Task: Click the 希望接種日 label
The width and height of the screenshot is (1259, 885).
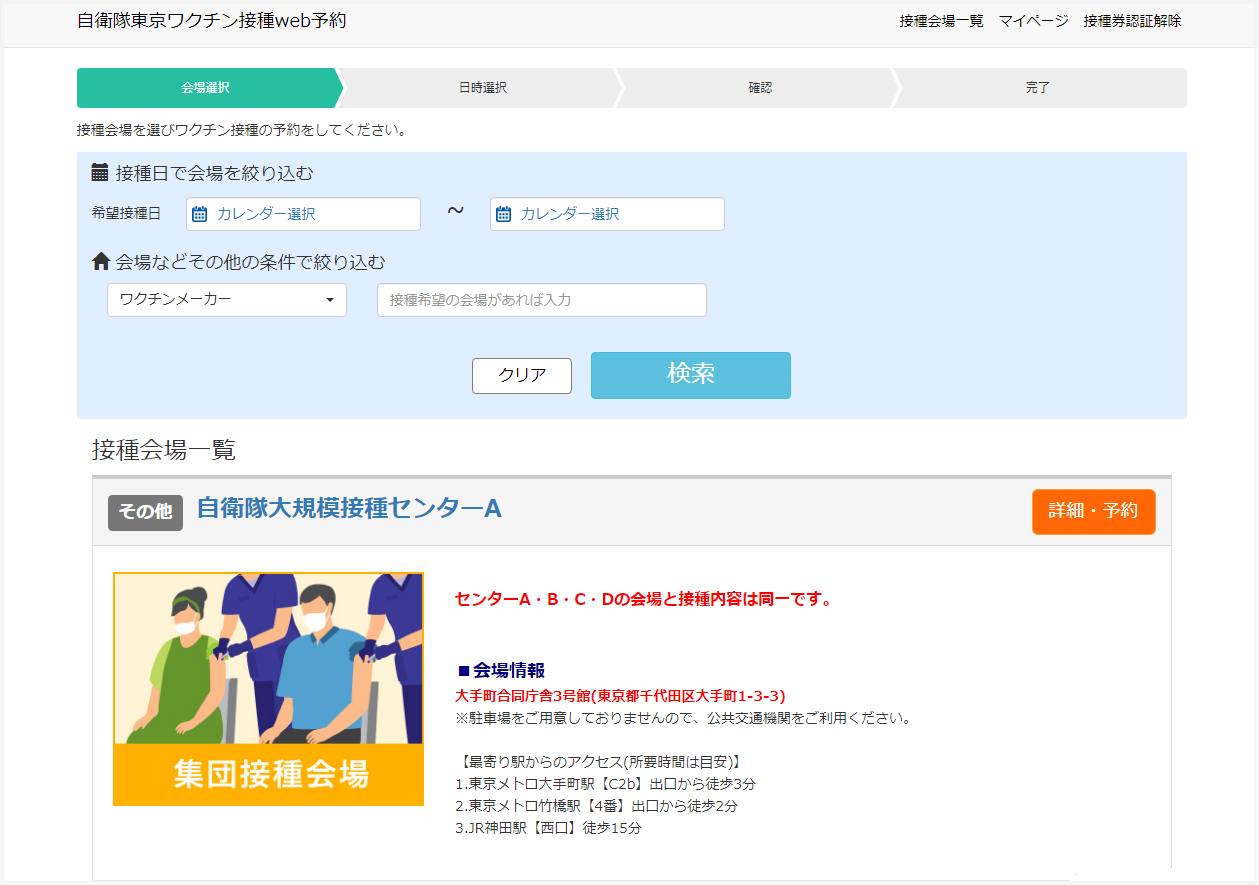Action: 126,214
